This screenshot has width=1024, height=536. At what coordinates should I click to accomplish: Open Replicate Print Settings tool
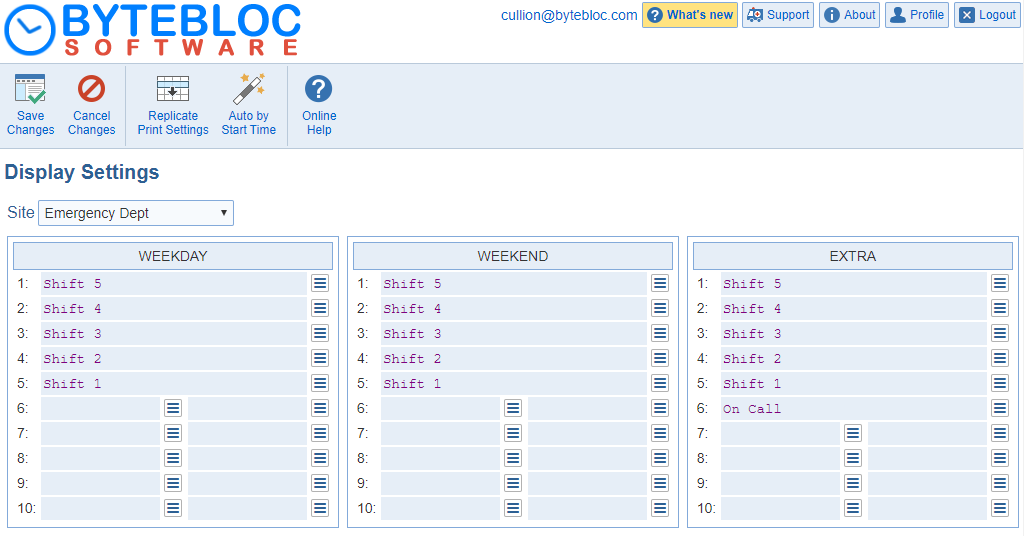point(173,89)
